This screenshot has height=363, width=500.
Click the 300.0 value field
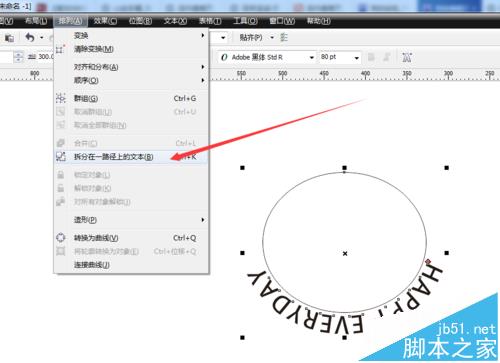point(46,57)
